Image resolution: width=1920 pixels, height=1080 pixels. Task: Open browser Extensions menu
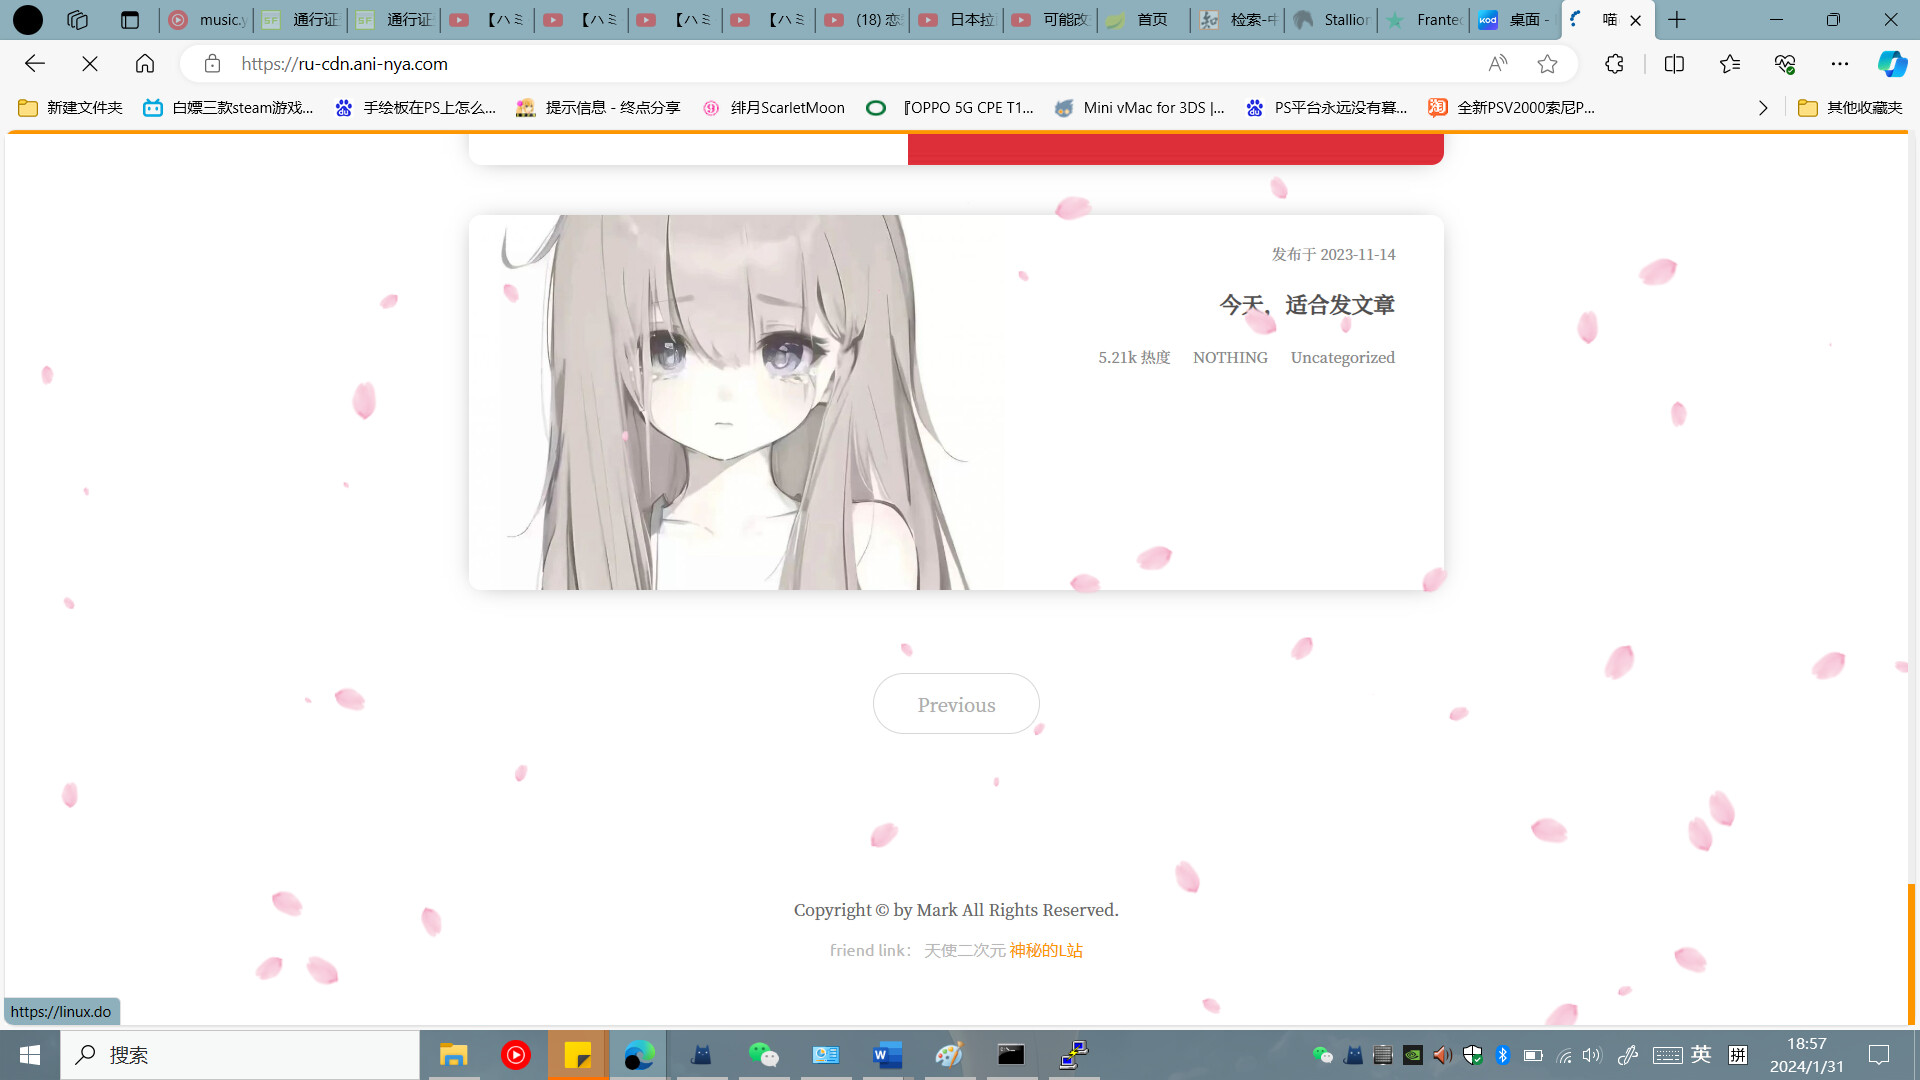coord(1614,64)
